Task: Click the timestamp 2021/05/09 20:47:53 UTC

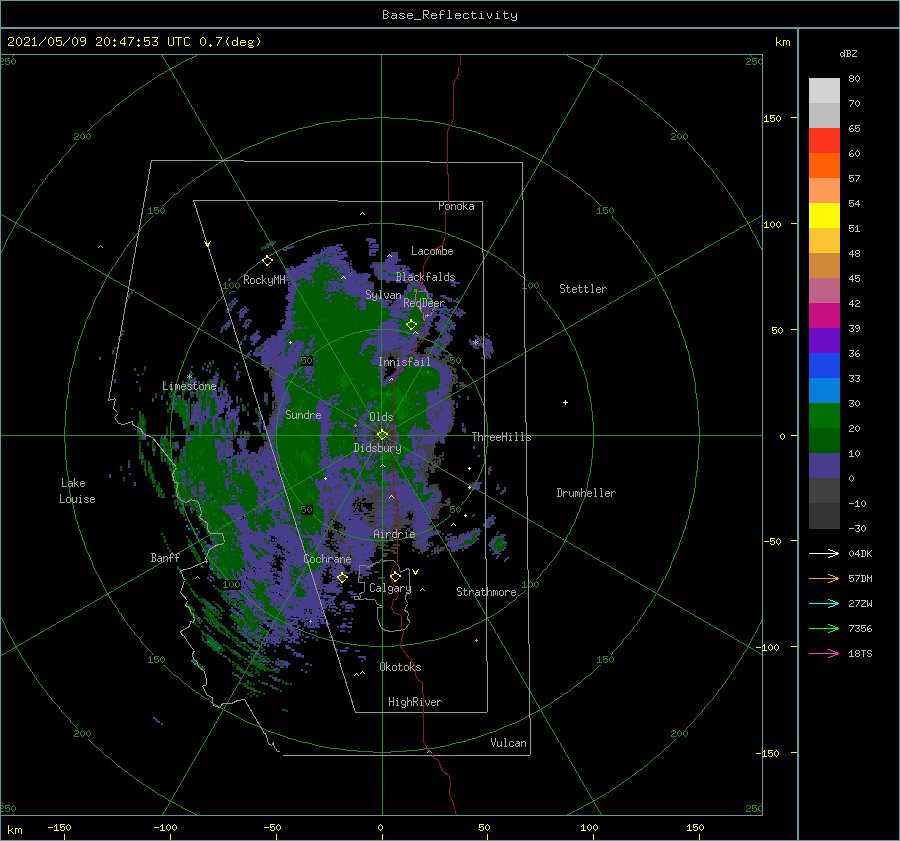Action: pos(99,41)
